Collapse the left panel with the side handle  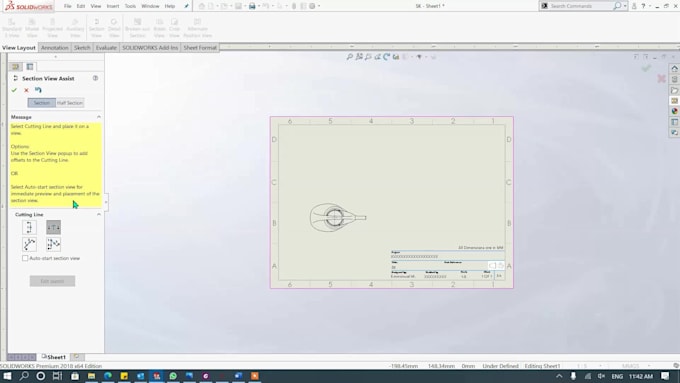tap(106, 202)
